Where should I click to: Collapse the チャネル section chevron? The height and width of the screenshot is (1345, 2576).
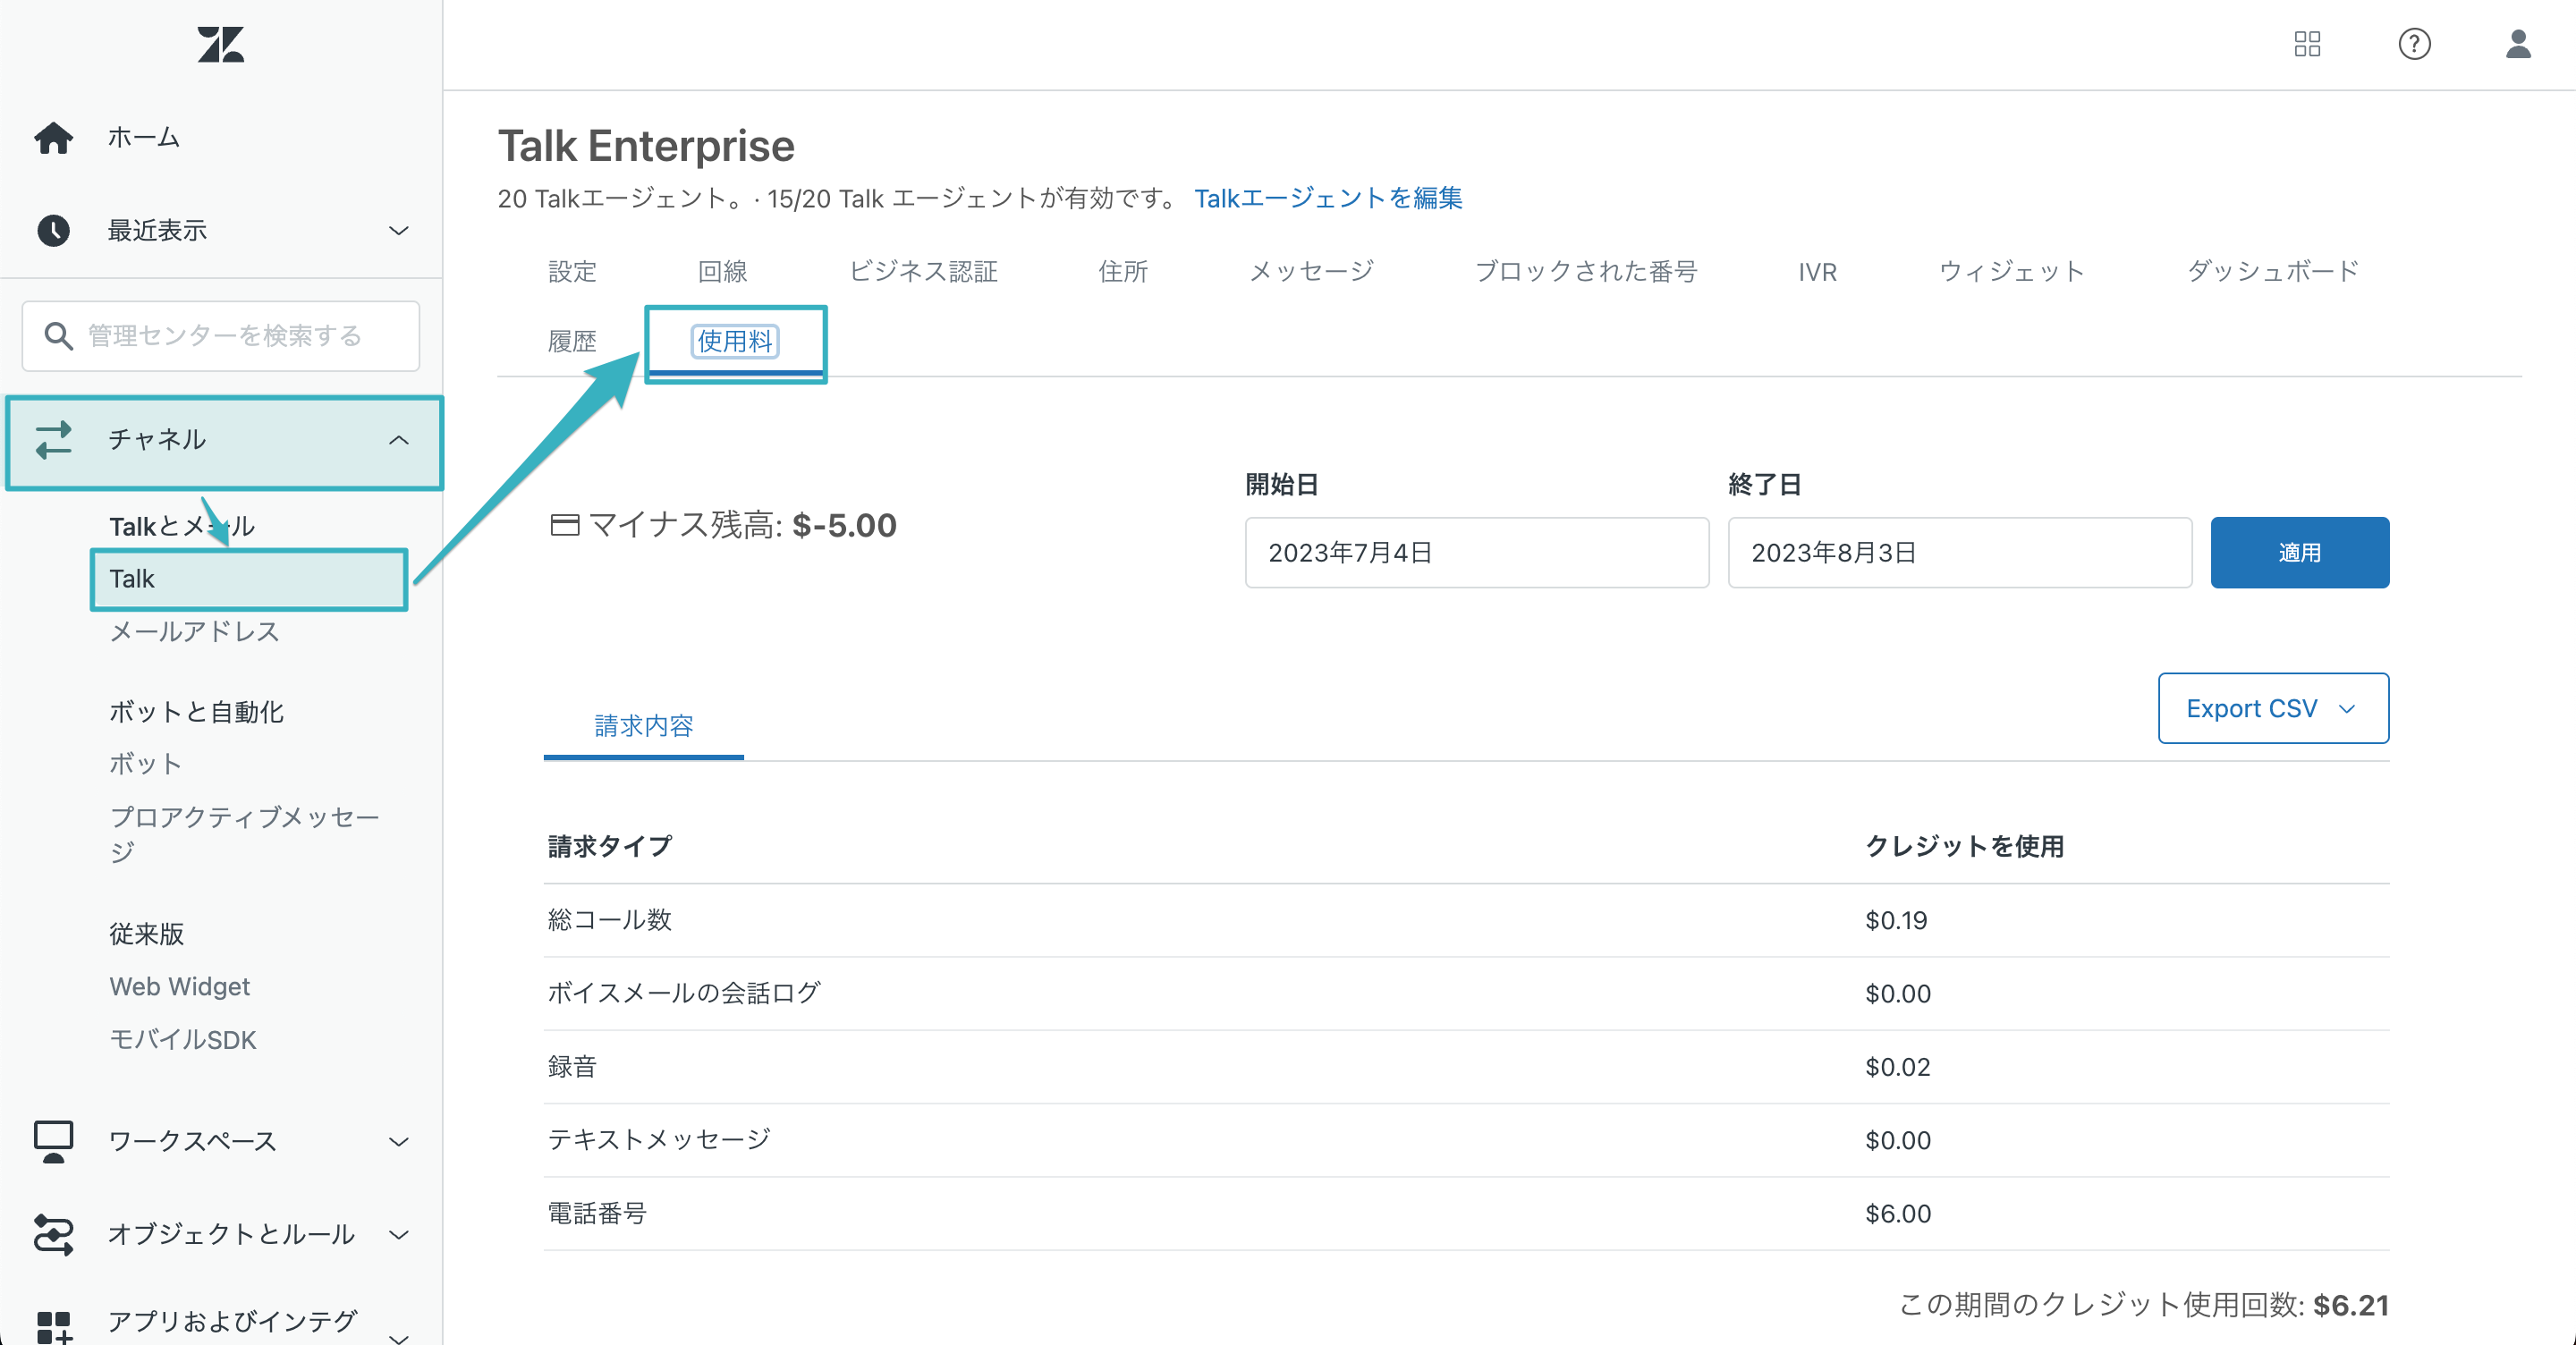pyautogui.click(x=399, y=440)
